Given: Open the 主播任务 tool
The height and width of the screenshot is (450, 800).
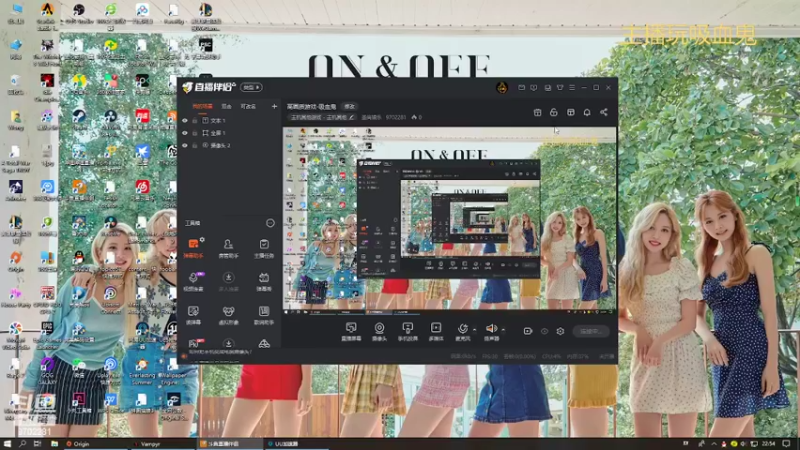Looking at the screenshot, I should (x=264, y=248).
